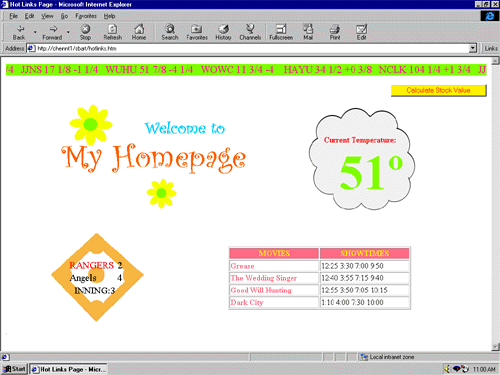The height and width of the screenshot is (375, 500).
Task: Expand the Forward button history arrow
Action: 68,32
